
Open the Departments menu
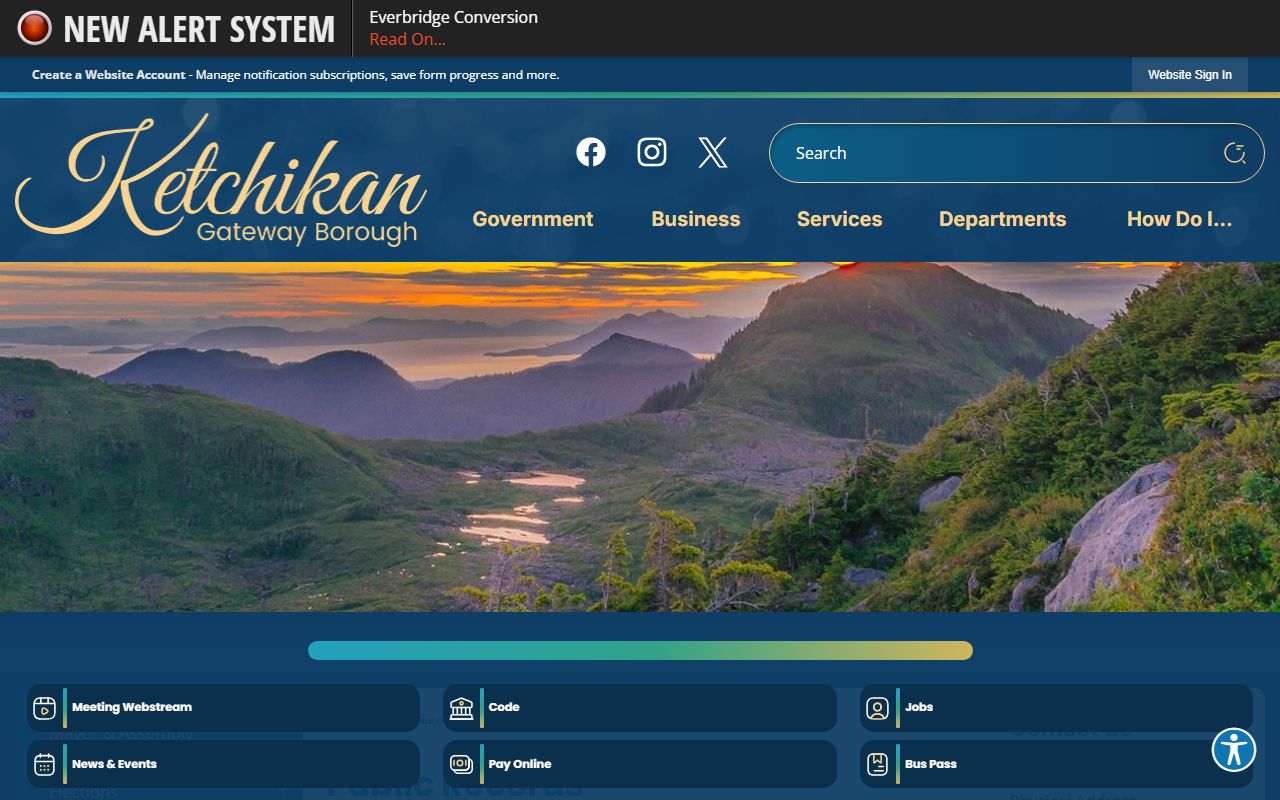1003,219
